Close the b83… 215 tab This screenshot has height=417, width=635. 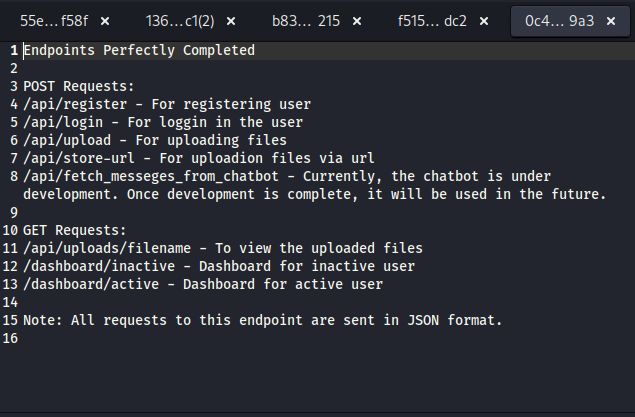coord(358,20)
